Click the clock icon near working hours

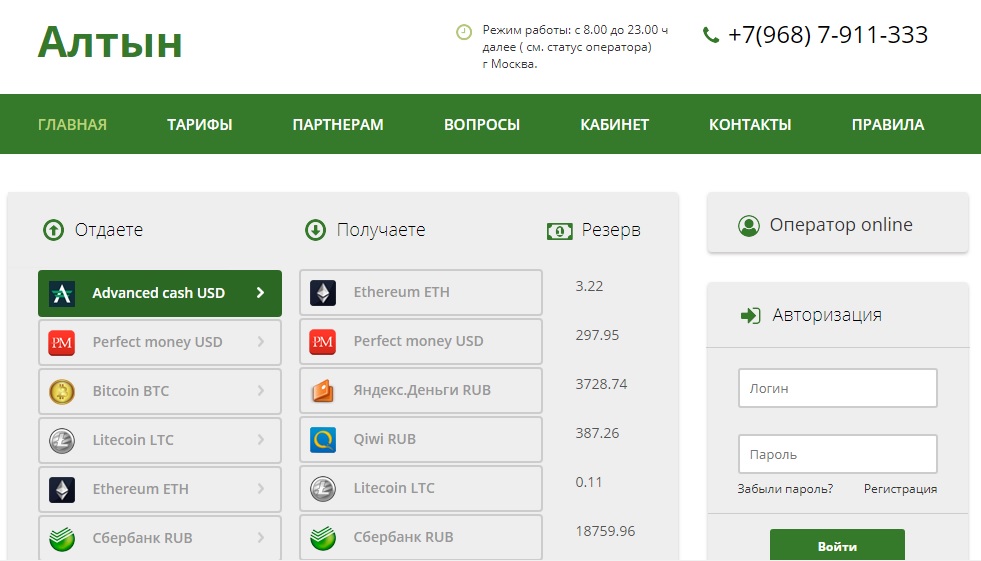(464, 32)
